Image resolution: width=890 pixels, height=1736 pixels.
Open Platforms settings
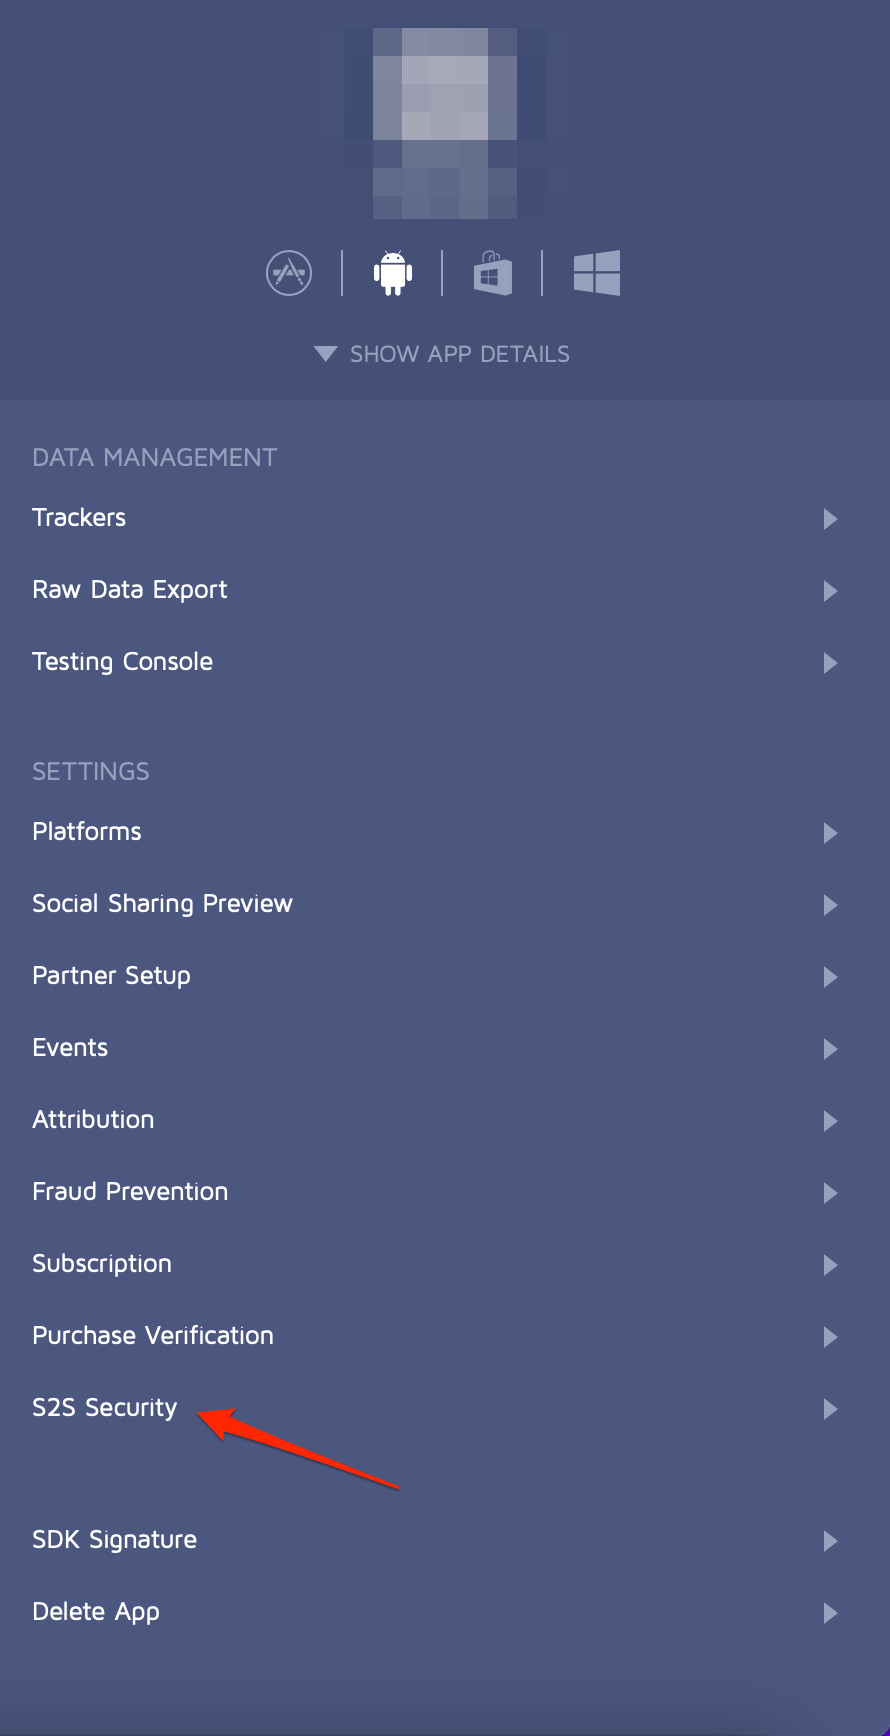tap(86, 832)
